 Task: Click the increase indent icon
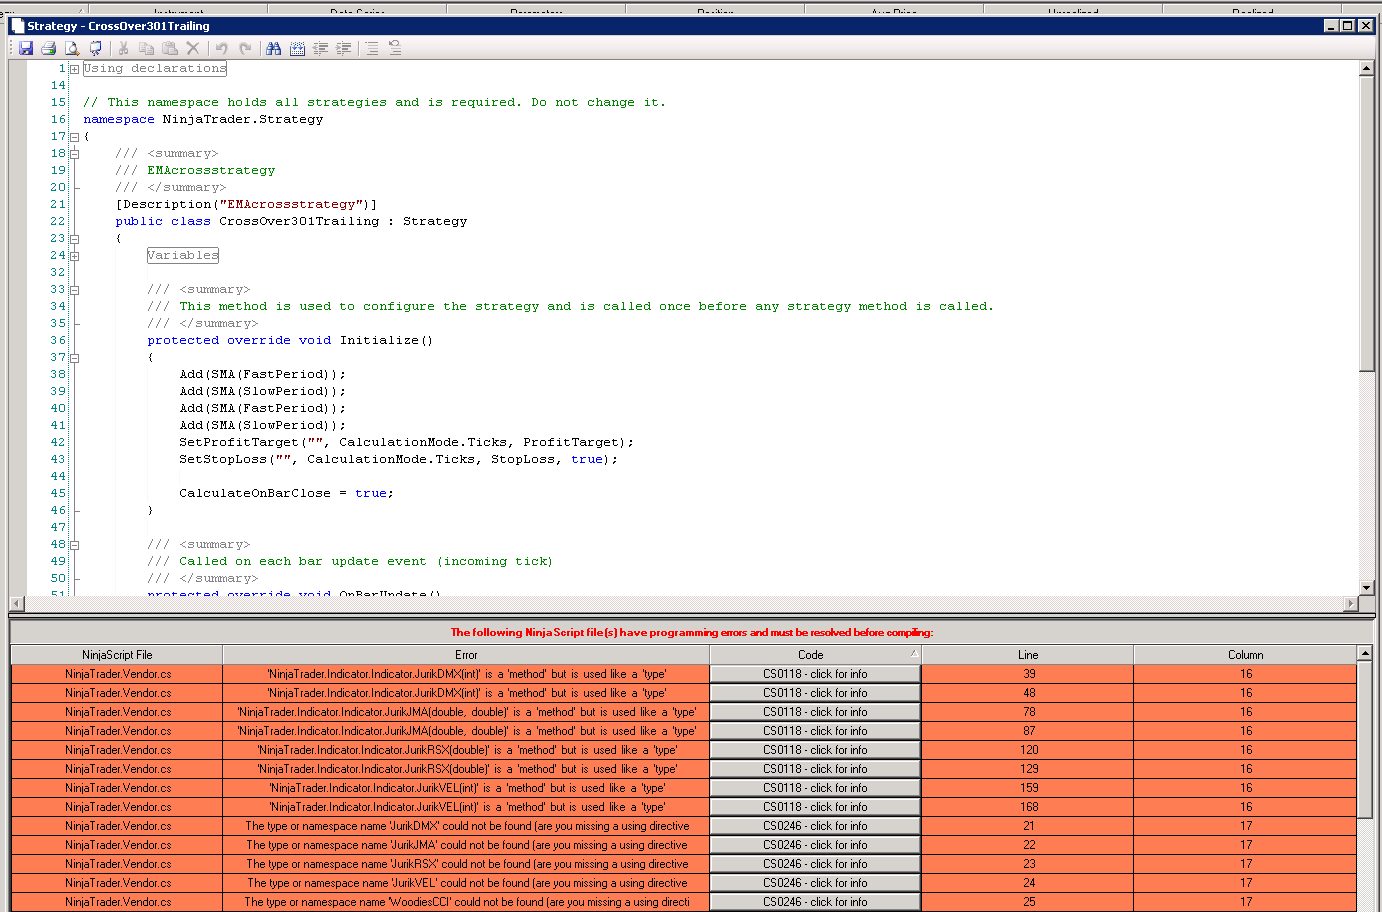[x=343, y=48]
